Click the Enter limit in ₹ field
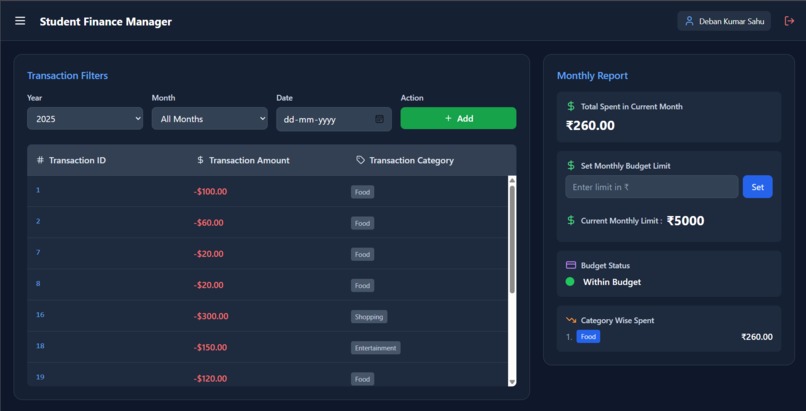The height and width of the screenshot is (411, 806). 652,187
